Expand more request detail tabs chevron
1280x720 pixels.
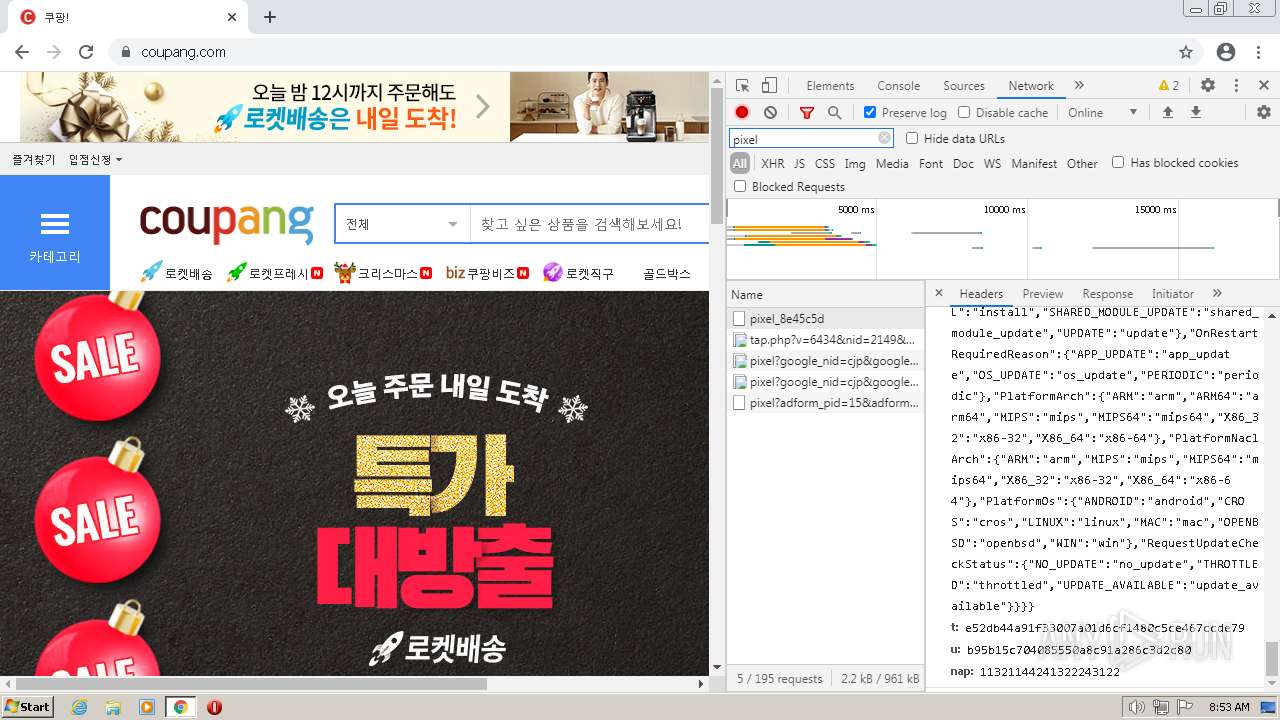click(x=1217, y=293)
